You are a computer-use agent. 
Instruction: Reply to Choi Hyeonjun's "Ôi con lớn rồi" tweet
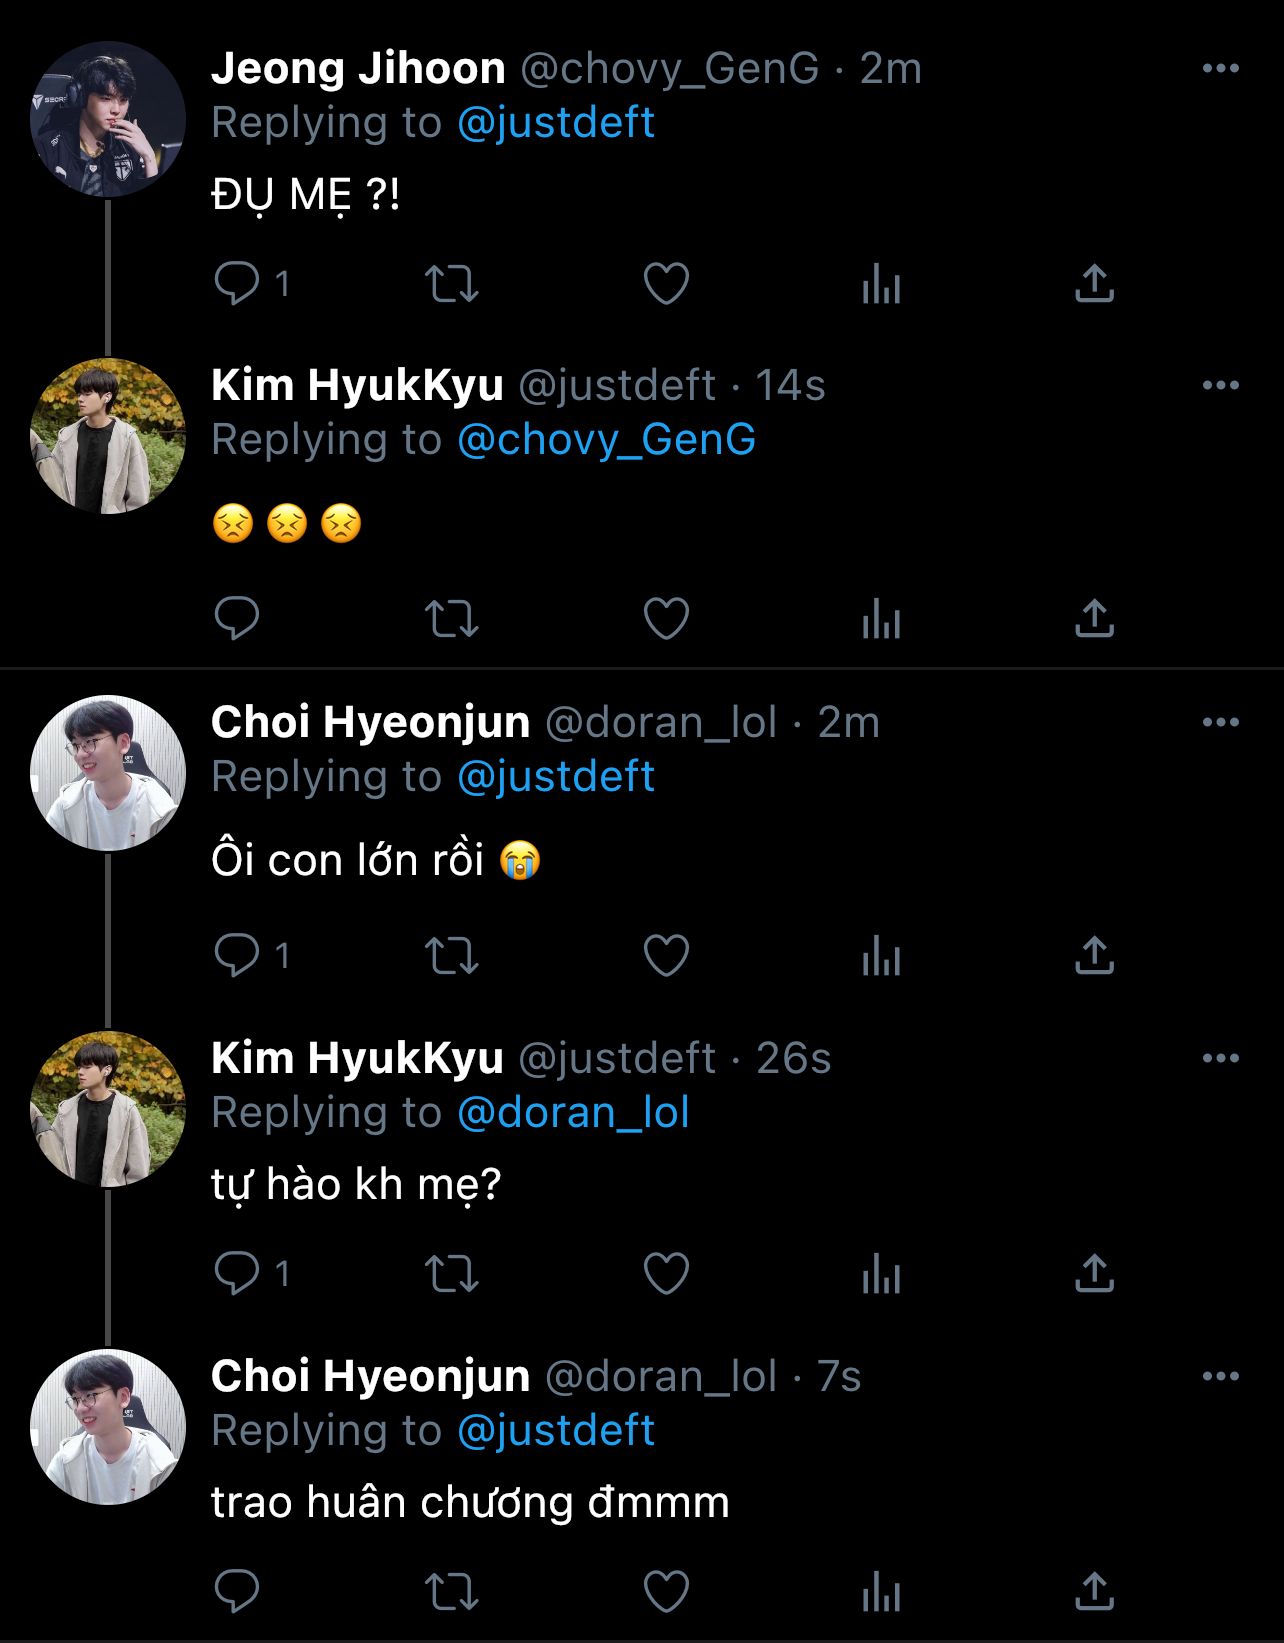click(x=237, y=955)
